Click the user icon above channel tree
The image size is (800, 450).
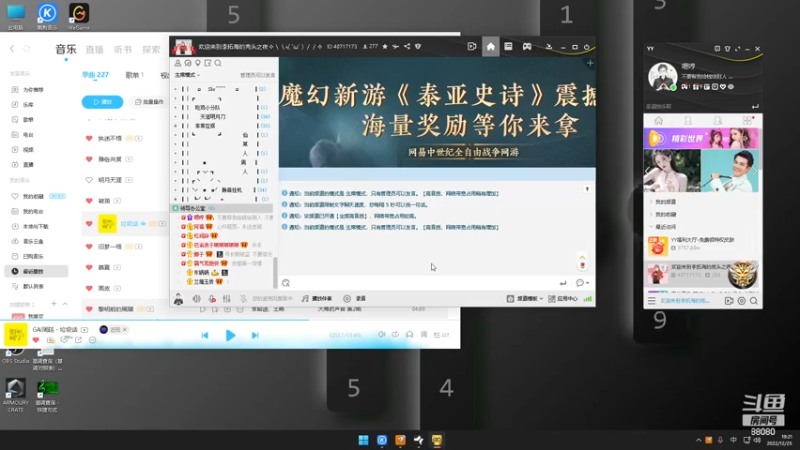pyautogui.click(x=178, y=63)
